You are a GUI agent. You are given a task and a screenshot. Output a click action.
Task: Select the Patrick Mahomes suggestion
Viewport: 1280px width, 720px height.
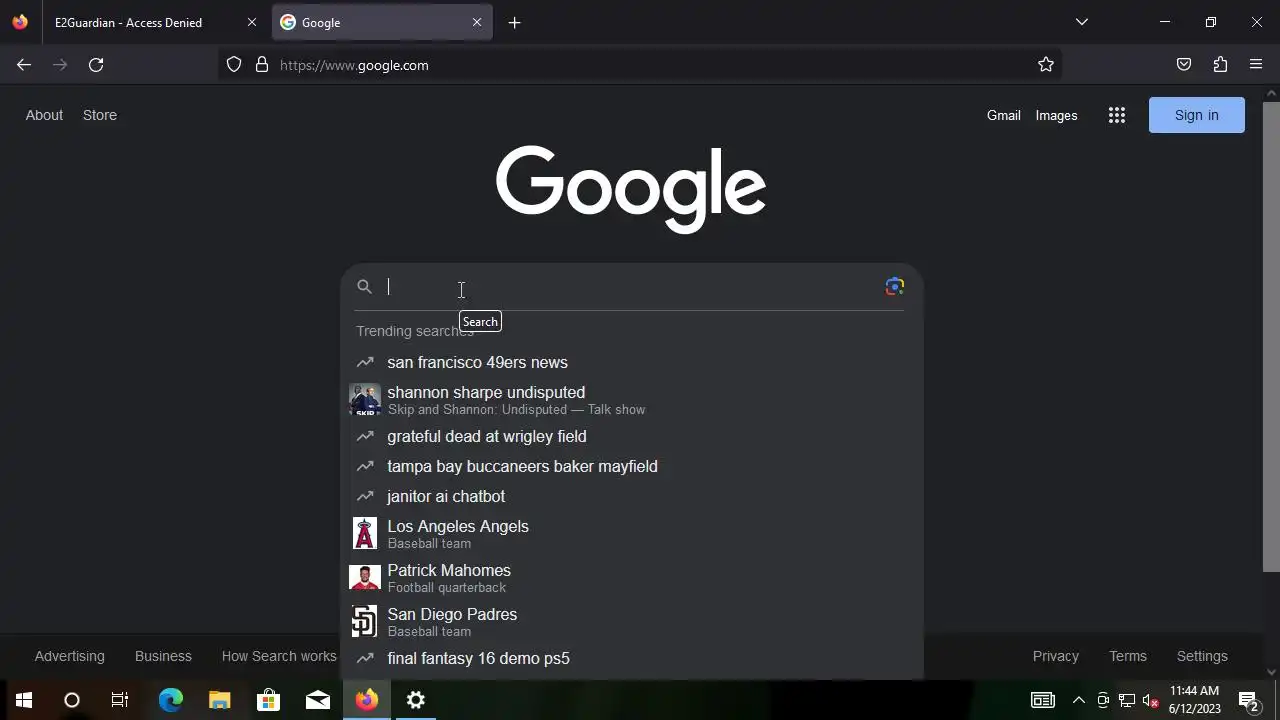click(631, 578)
